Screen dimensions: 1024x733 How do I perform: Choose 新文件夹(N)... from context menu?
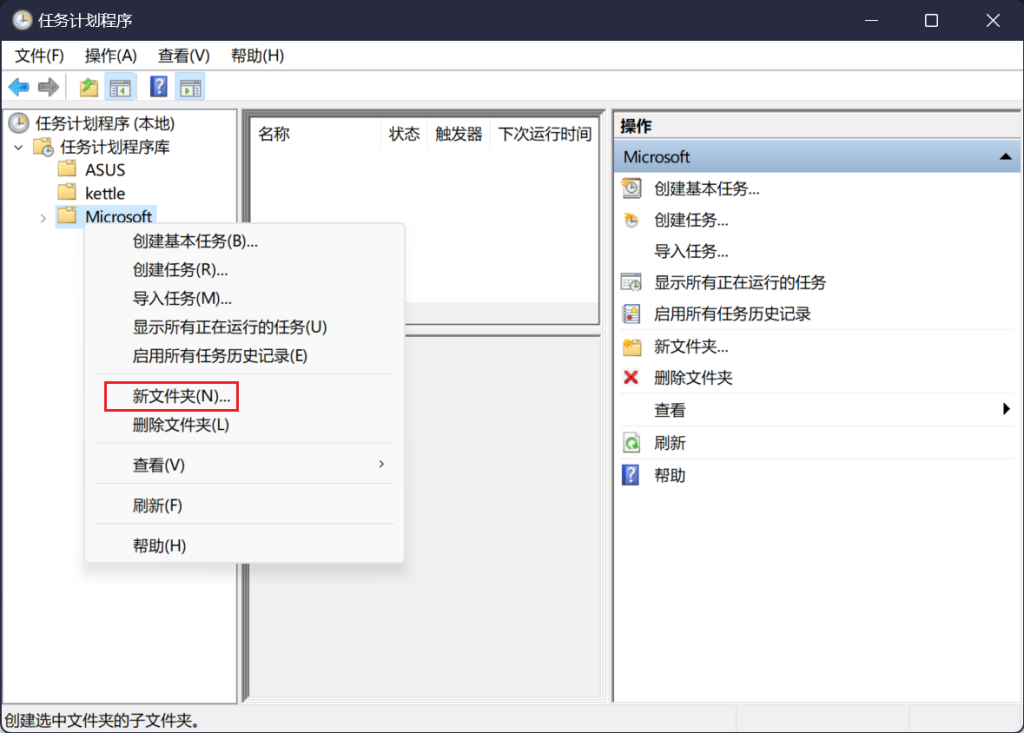(x=181, y=396)
